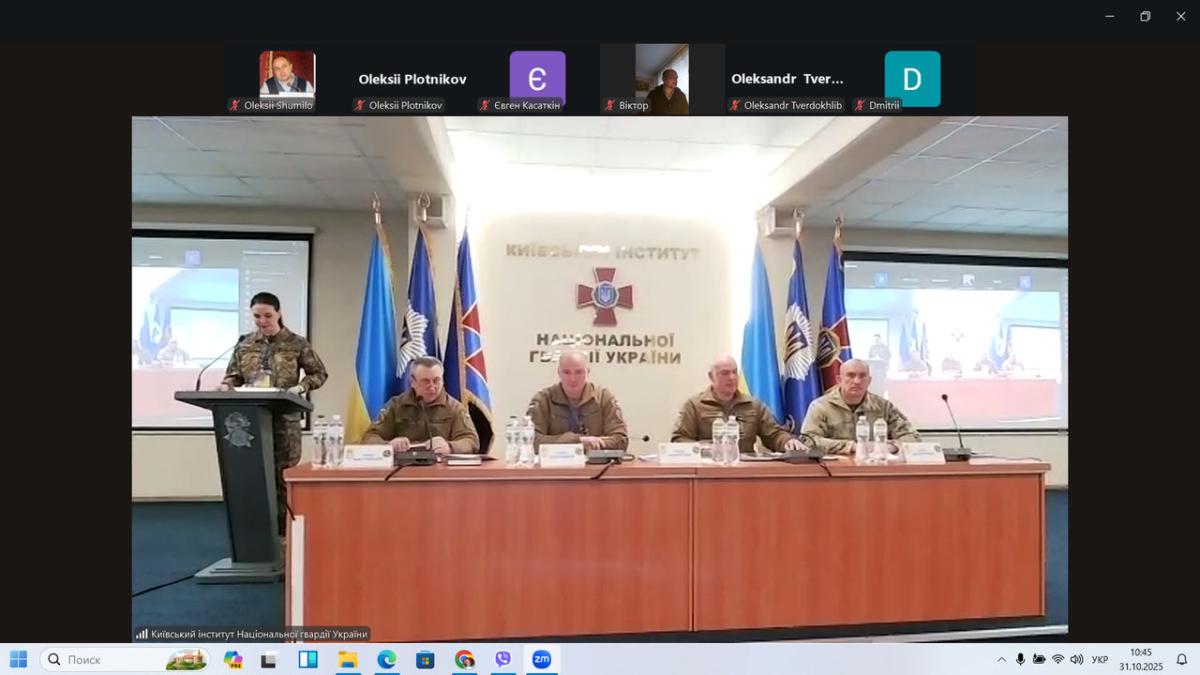
Task: Open the blue split-panel app in the taskbar
Action: pos(308,659)
